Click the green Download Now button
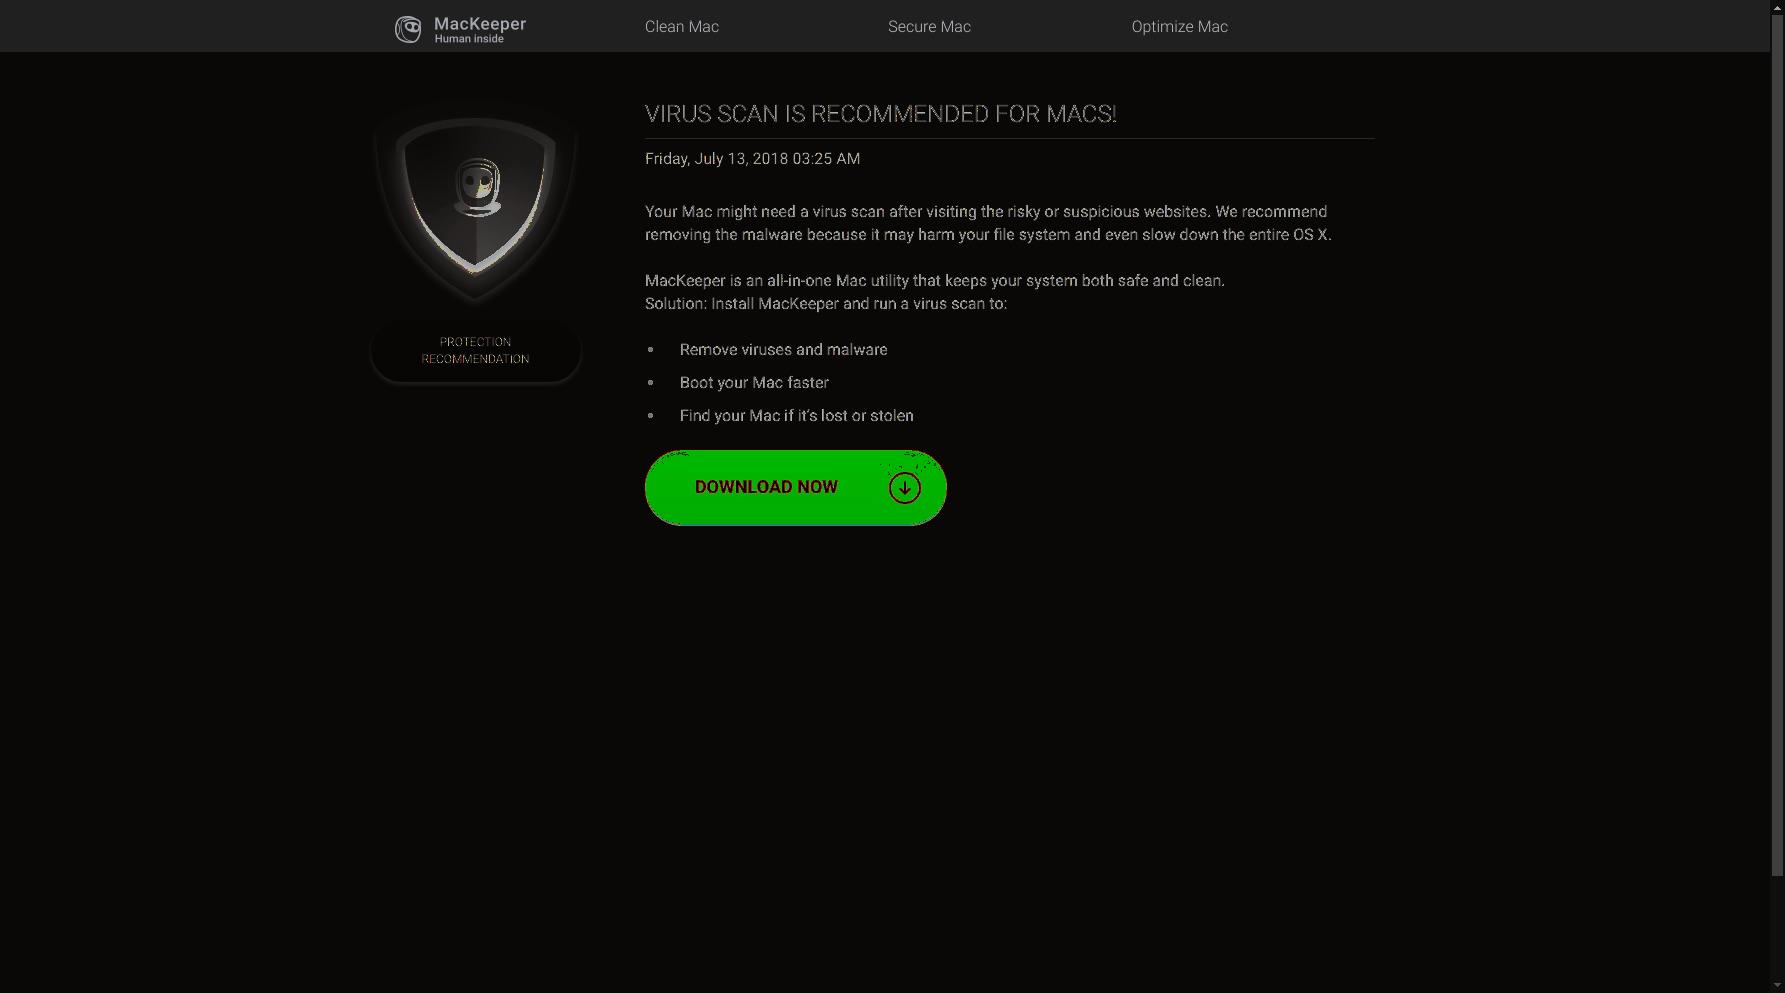1785x993 pixels. (x=795, y=488)
